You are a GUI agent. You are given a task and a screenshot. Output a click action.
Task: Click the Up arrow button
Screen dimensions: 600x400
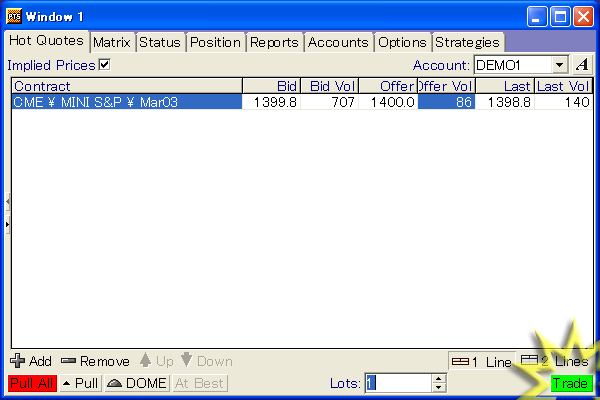(x=157, y=361)
